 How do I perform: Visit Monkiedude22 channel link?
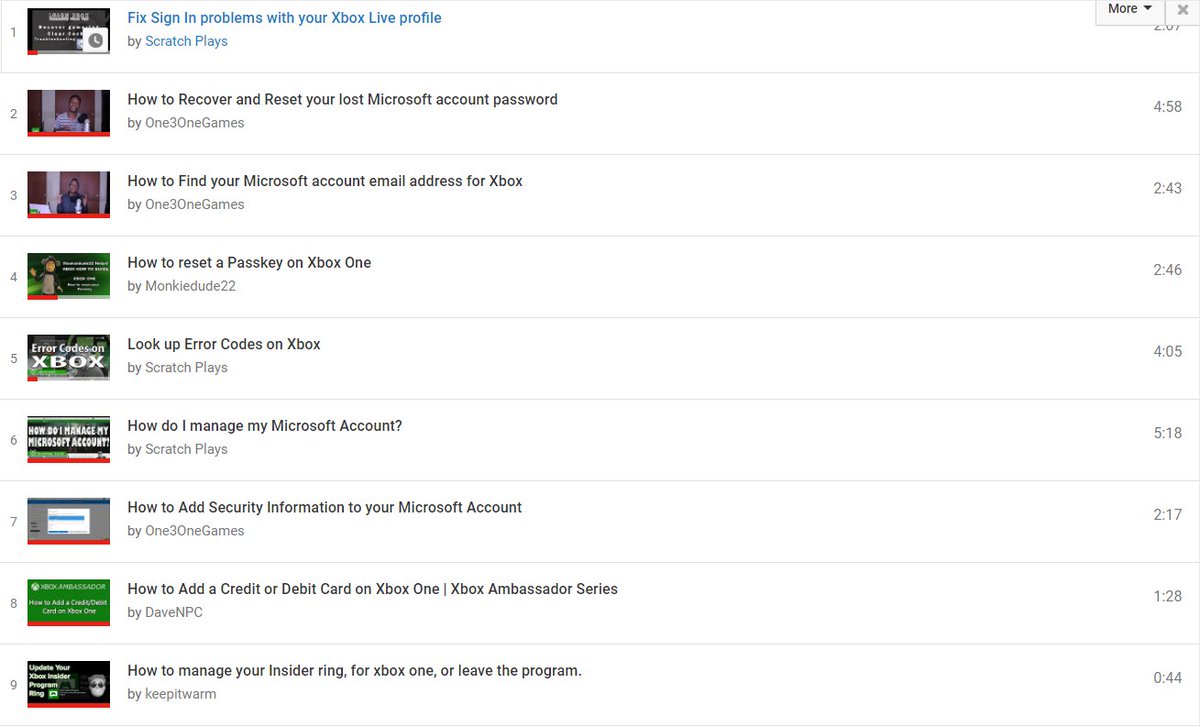coord(190,286)
